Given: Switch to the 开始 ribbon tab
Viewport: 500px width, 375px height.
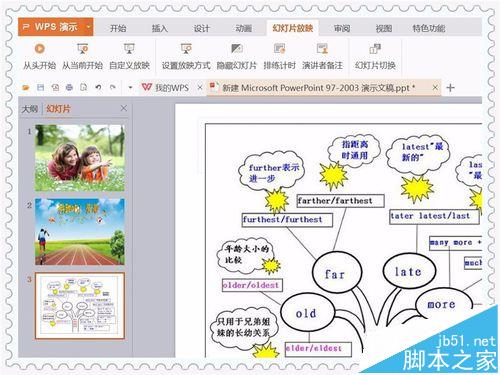Looking at the screenshot, I should [118, 28].
